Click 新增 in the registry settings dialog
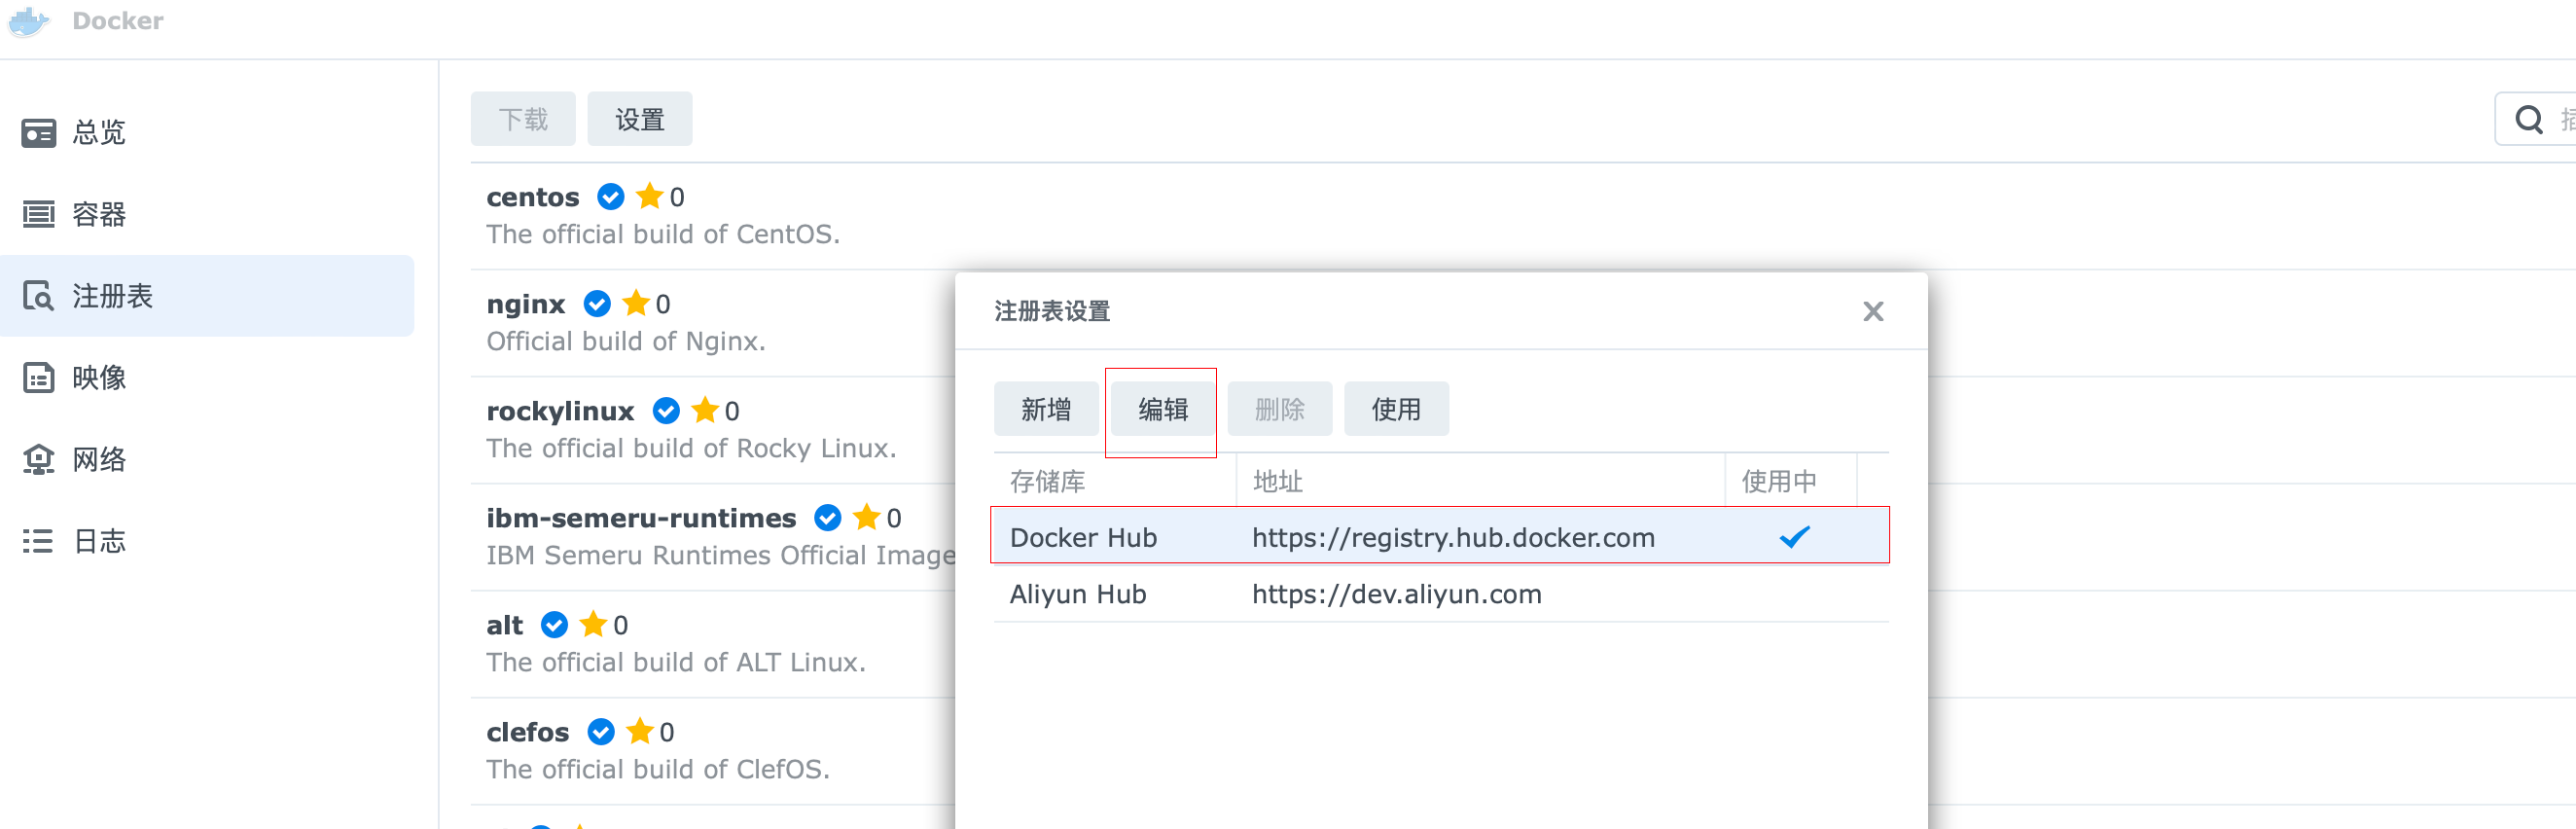The image size is (2576, 829). 1046,410
